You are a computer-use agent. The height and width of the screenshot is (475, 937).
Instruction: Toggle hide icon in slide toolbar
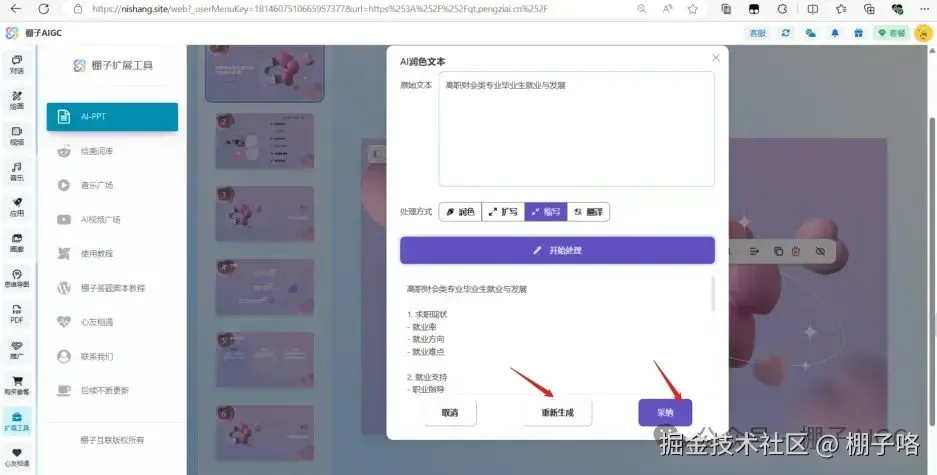click(x=820, y=252)
